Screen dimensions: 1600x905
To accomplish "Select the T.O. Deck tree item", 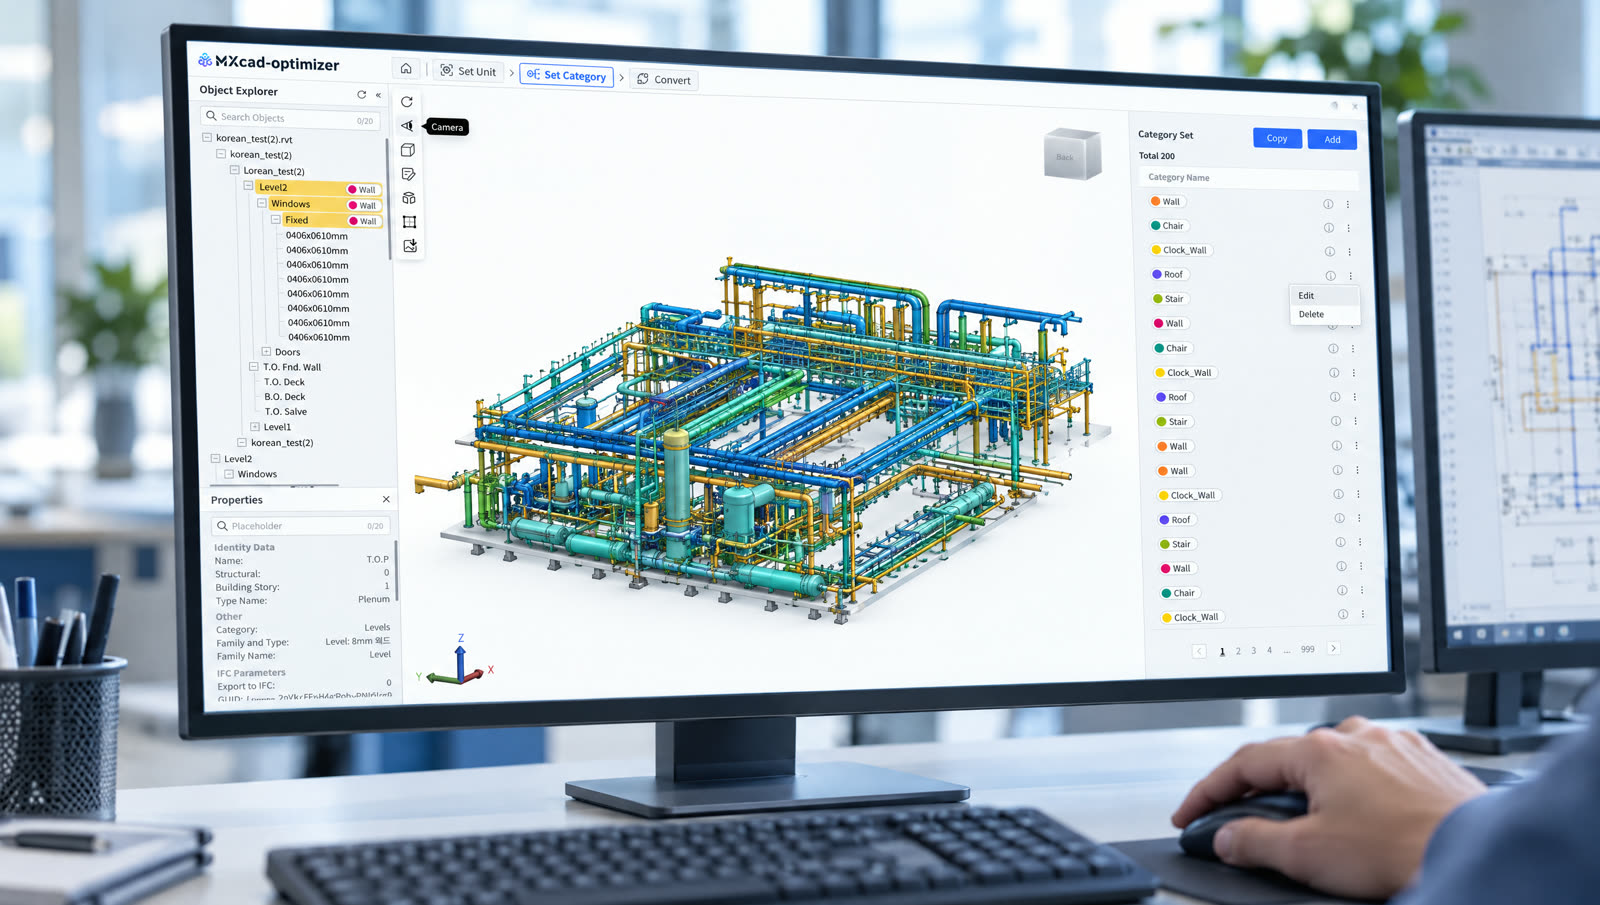I will click(x=284, y=382).
